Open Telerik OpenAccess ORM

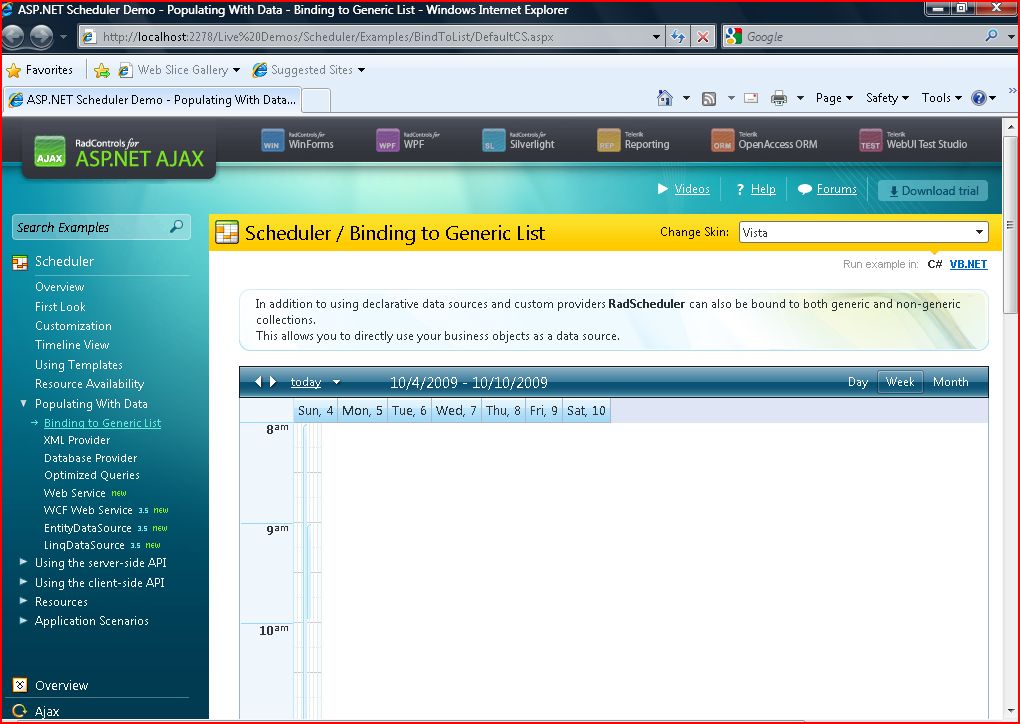(x=764, y=140)
